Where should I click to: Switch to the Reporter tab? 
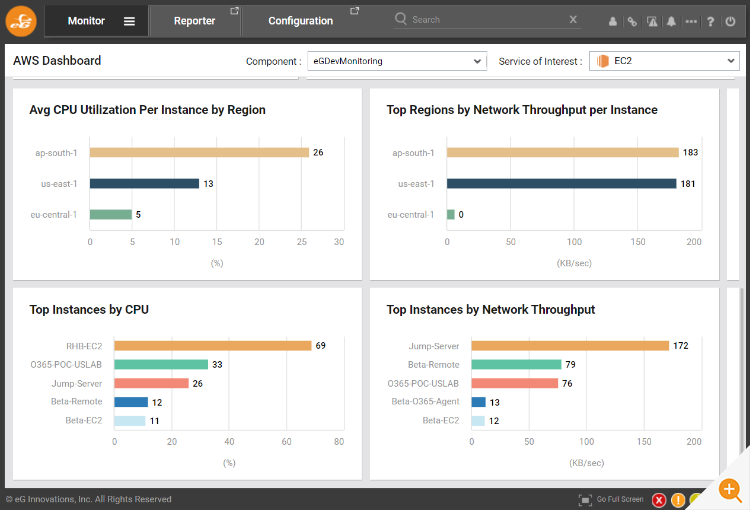tap(194, 21)
